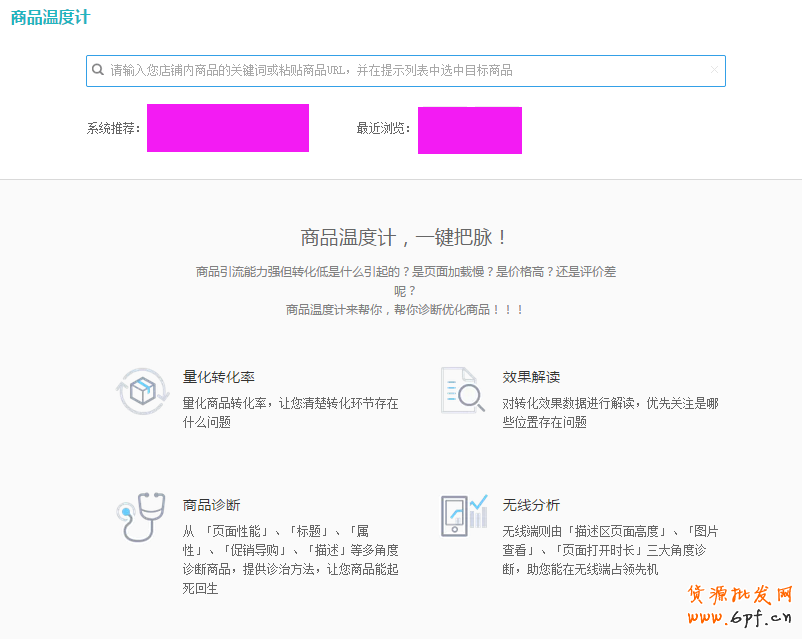Click the 商品温度计，一键把脉 headline
The image size is (802, 639).
(405, 238)
